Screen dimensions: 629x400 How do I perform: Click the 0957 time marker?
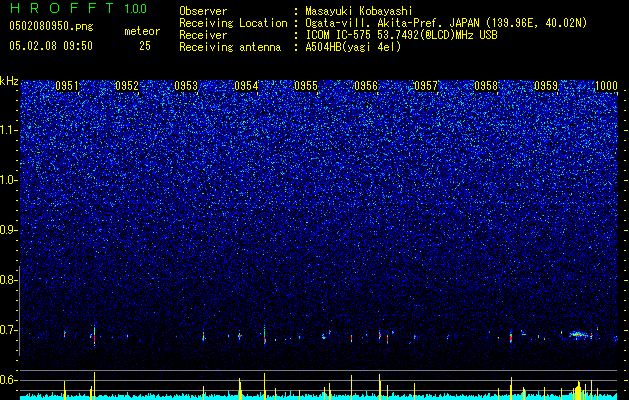click(426, 86)
